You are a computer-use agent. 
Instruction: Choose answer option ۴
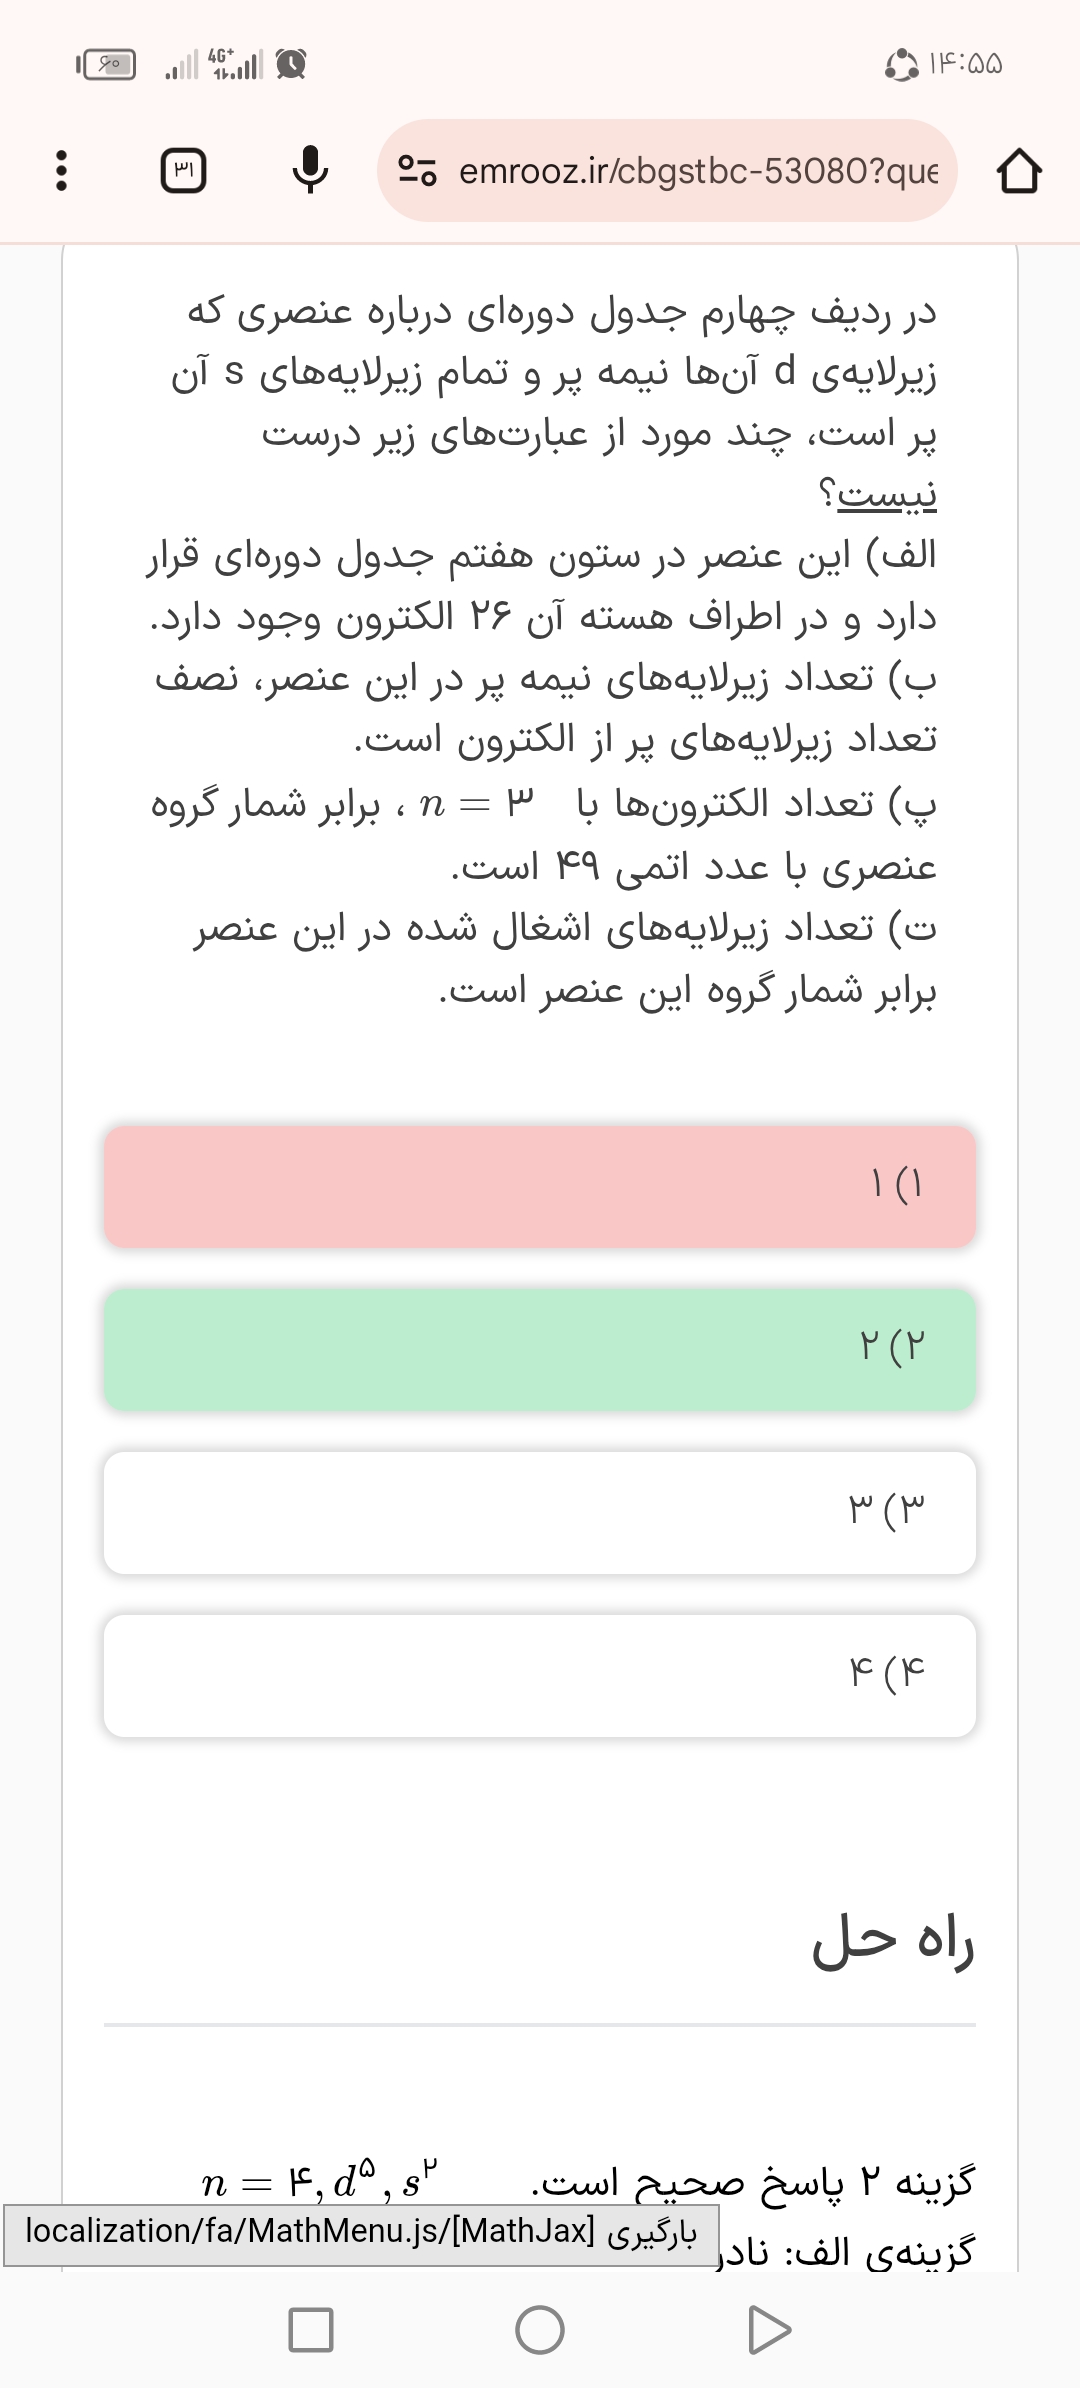(540, 1675)
